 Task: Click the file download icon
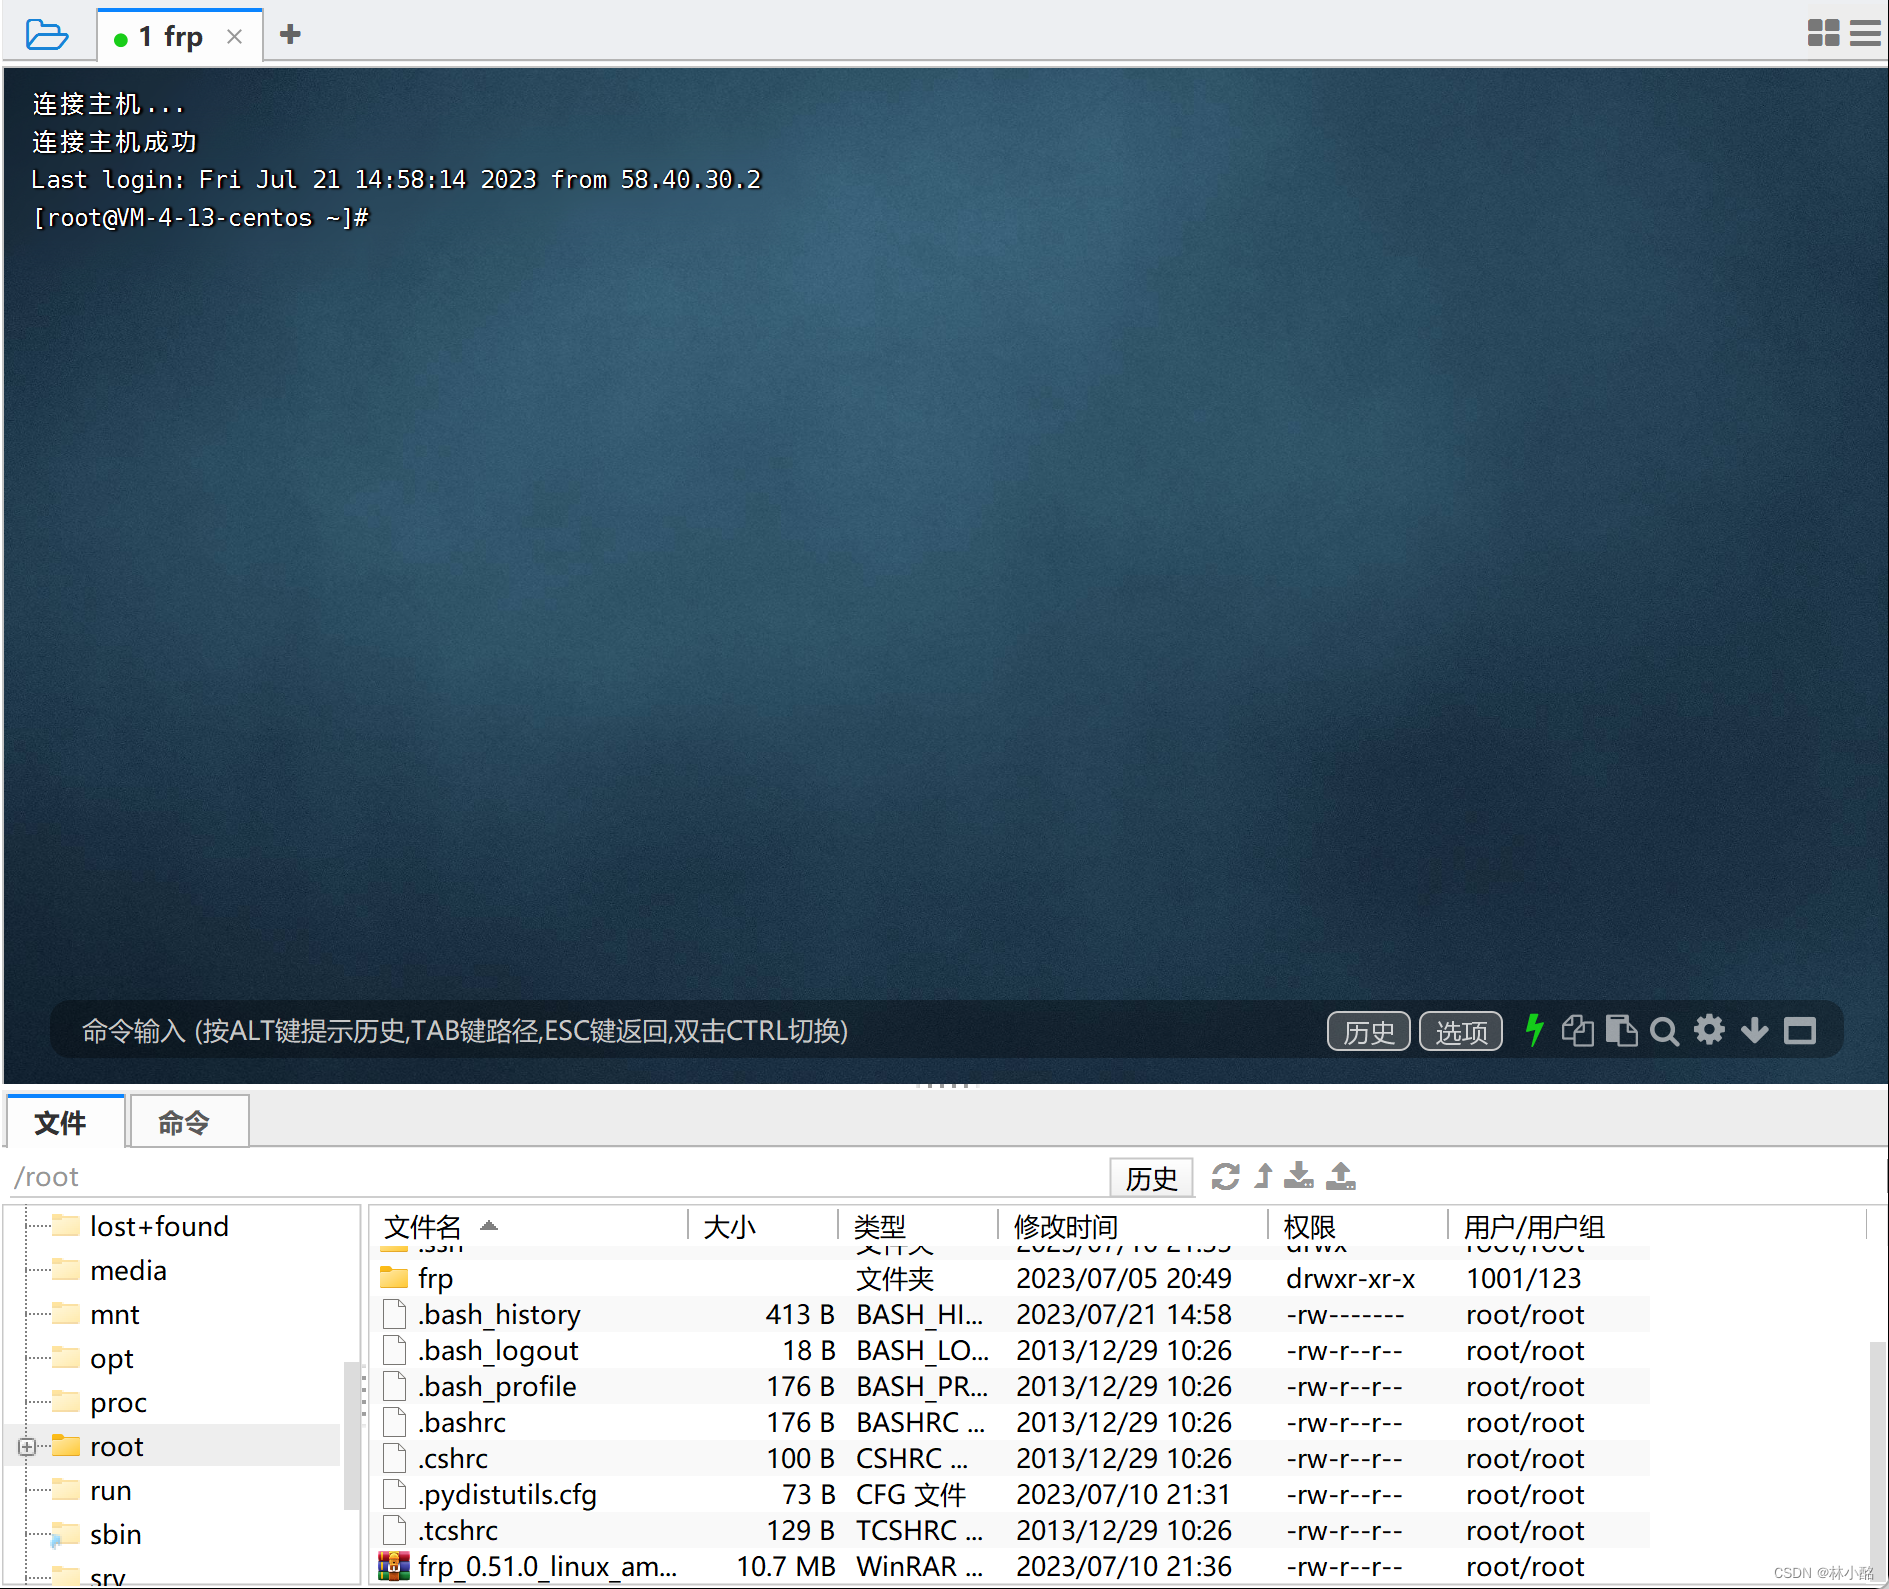pyautogui.click(x=1298, y=1176)
